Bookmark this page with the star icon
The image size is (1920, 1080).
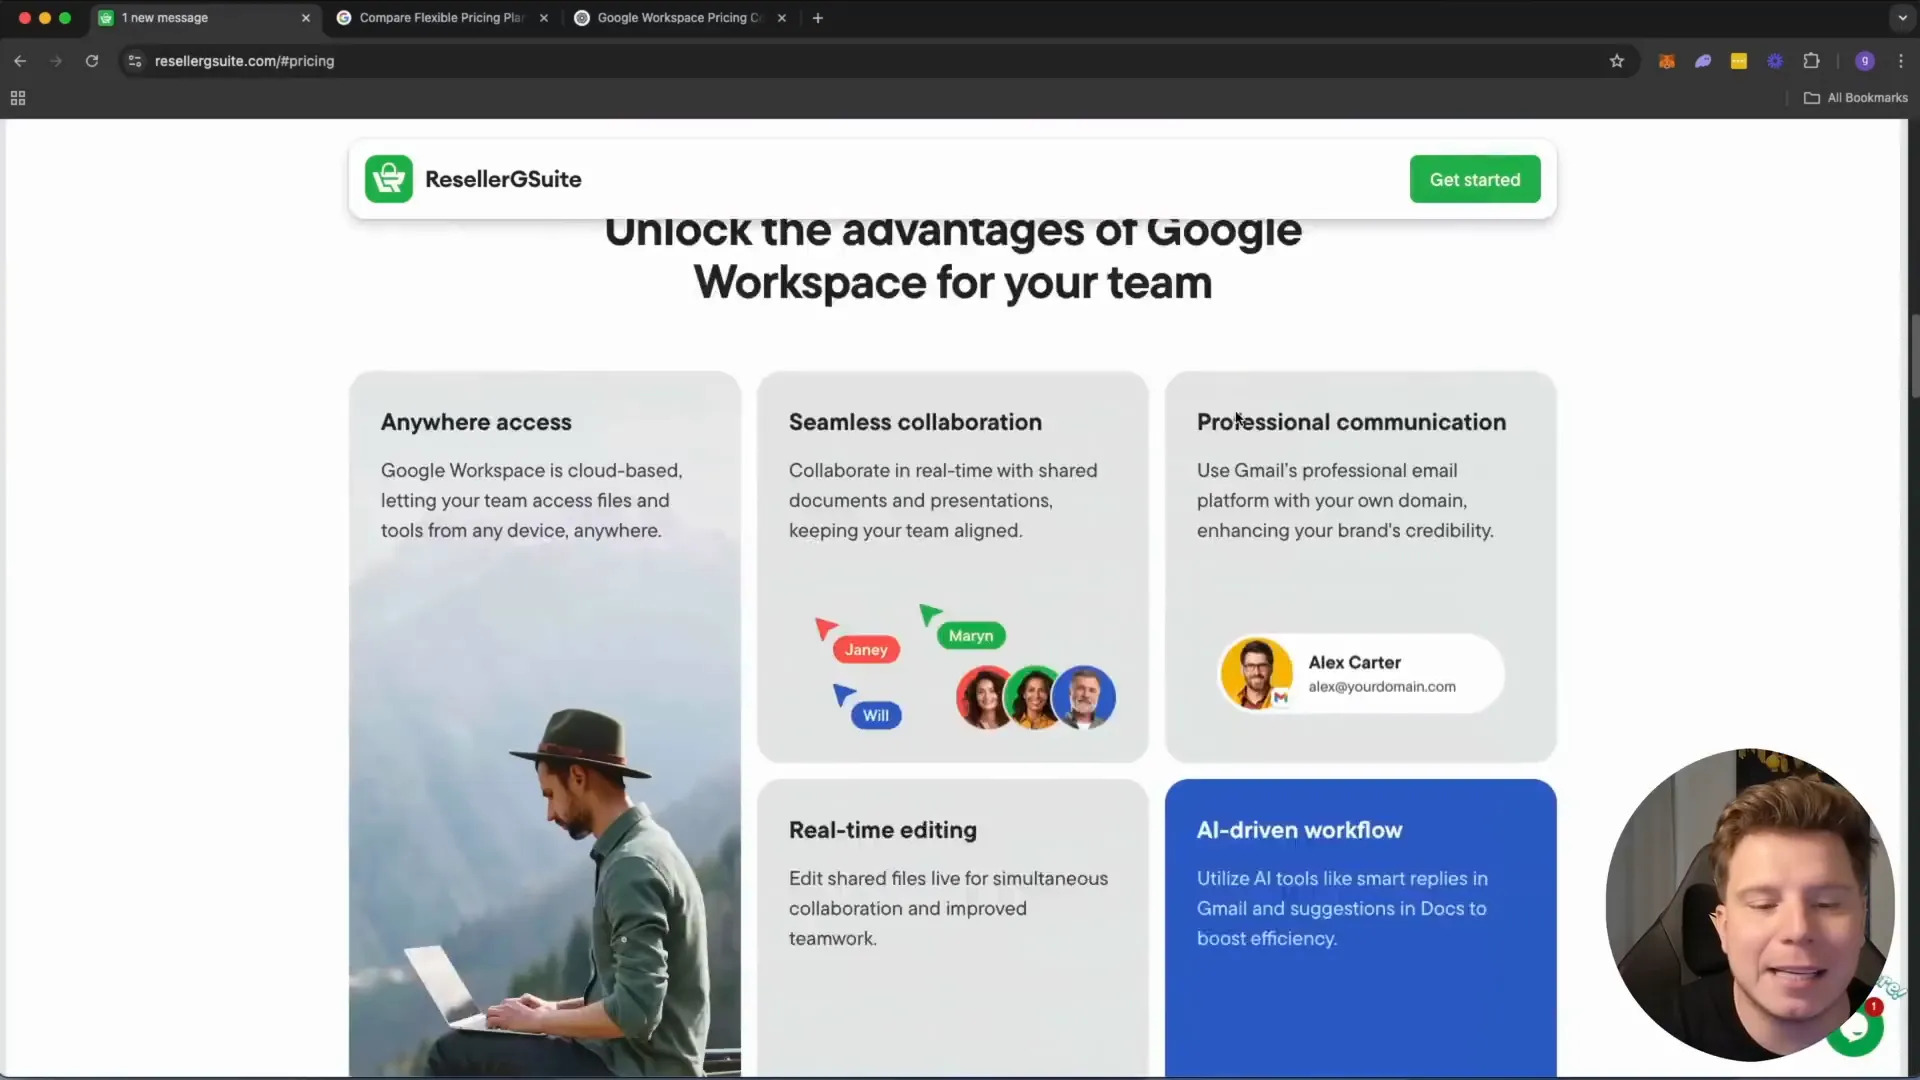pos(1617,61)
